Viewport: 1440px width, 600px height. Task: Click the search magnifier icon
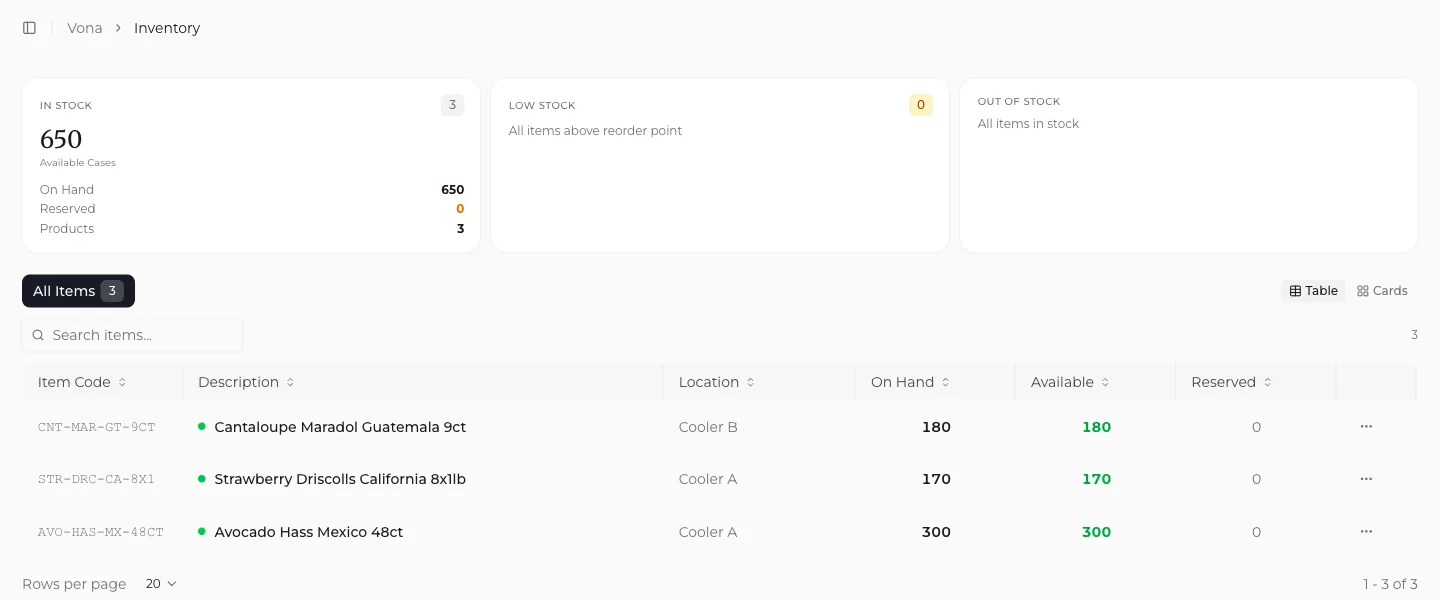(38, 335)
